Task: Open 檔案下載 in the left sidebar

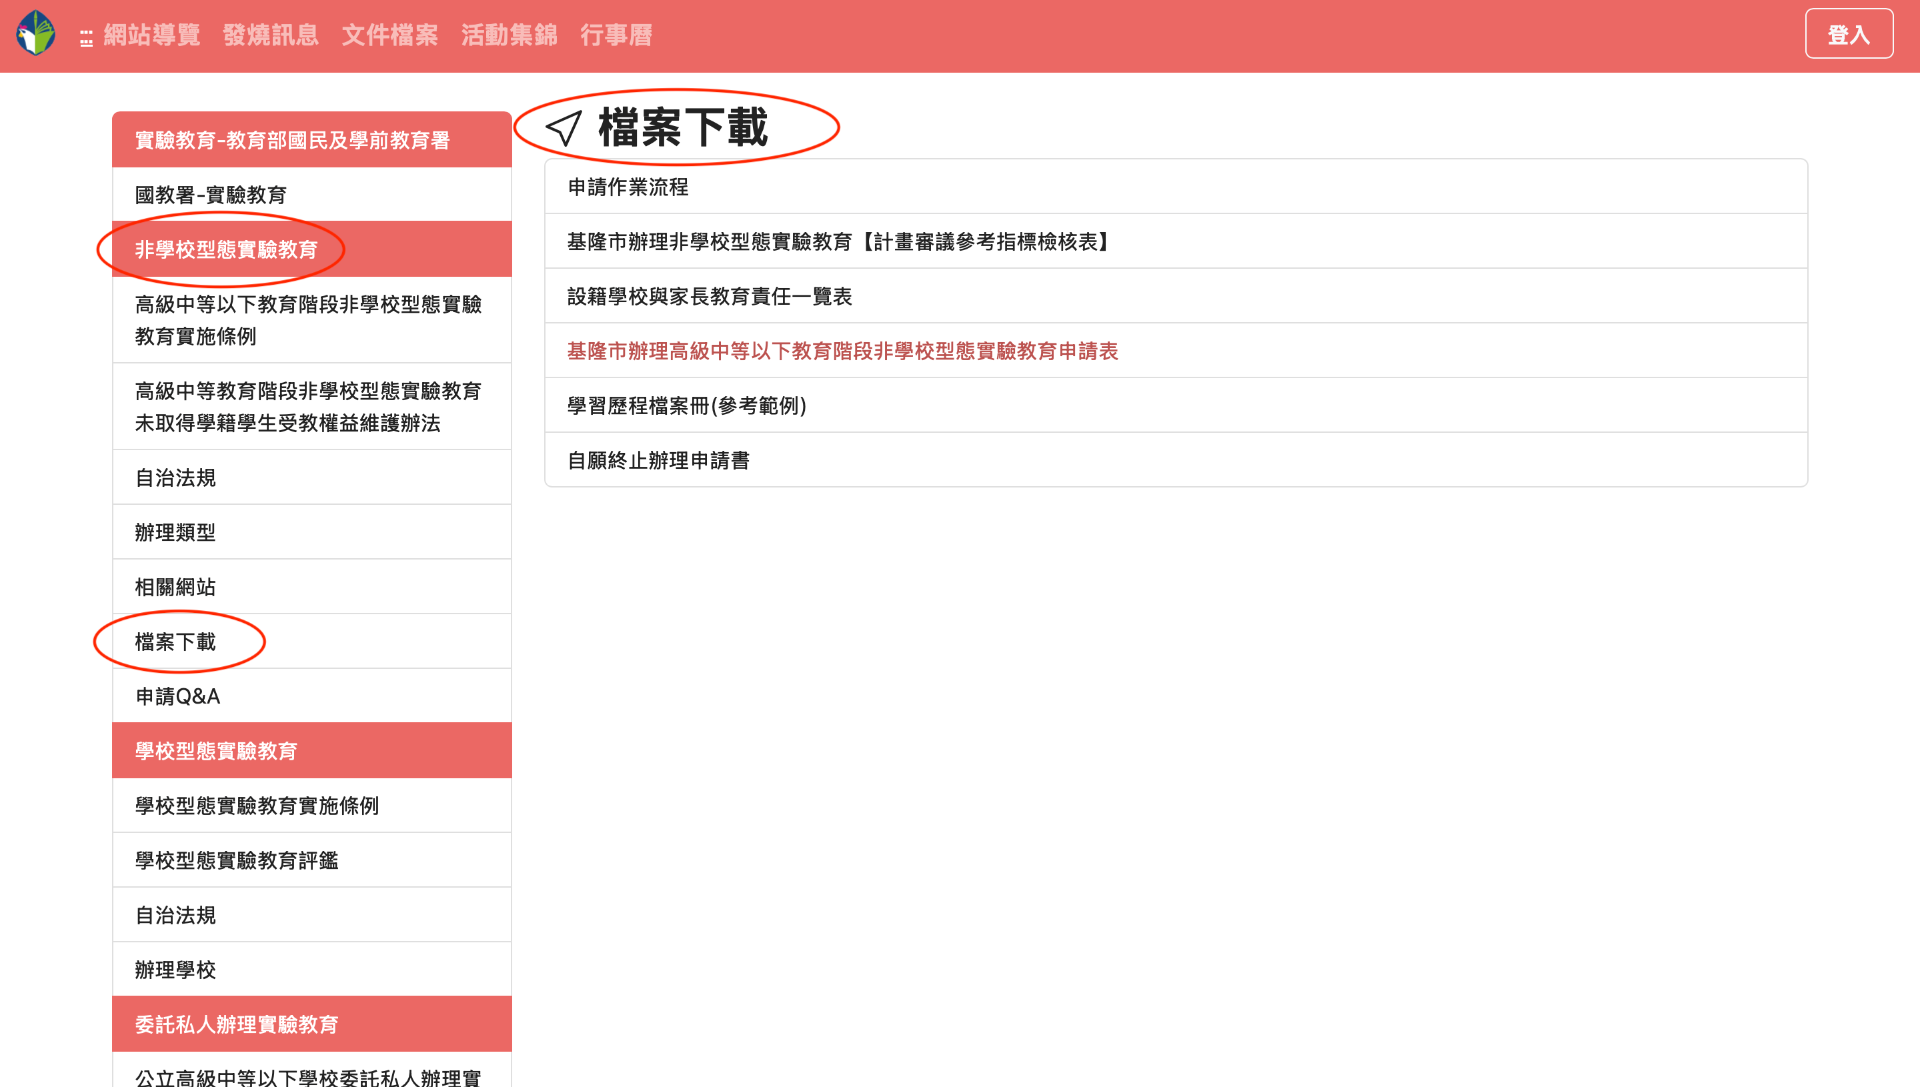Action: (x=176, y=642)
